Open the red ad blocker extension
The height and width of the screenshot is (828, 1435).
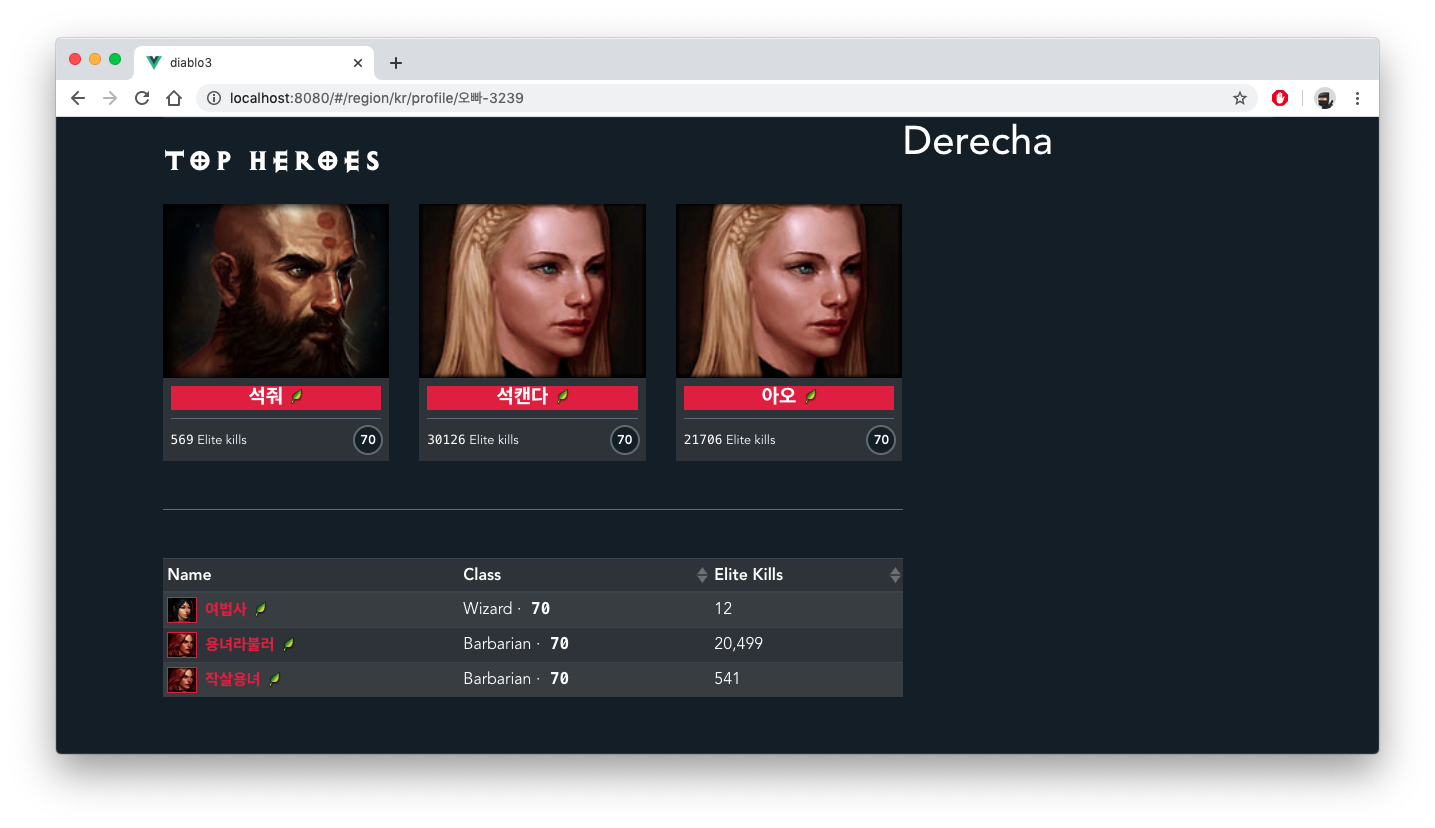coord(1280,98)
